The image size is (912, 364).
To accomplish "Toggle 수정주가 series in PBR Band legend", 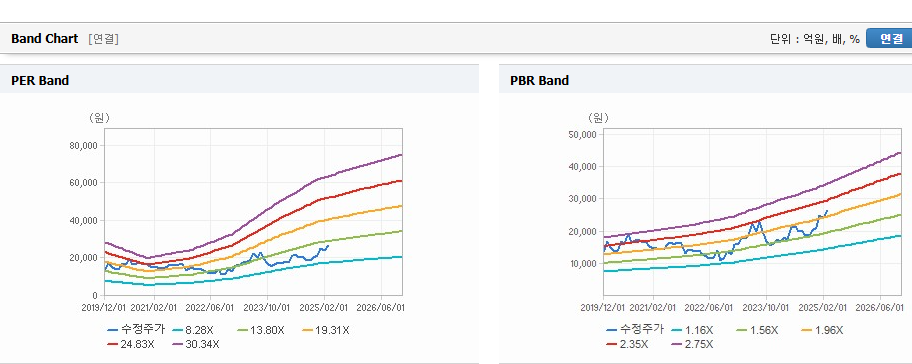I will (635, 330).
